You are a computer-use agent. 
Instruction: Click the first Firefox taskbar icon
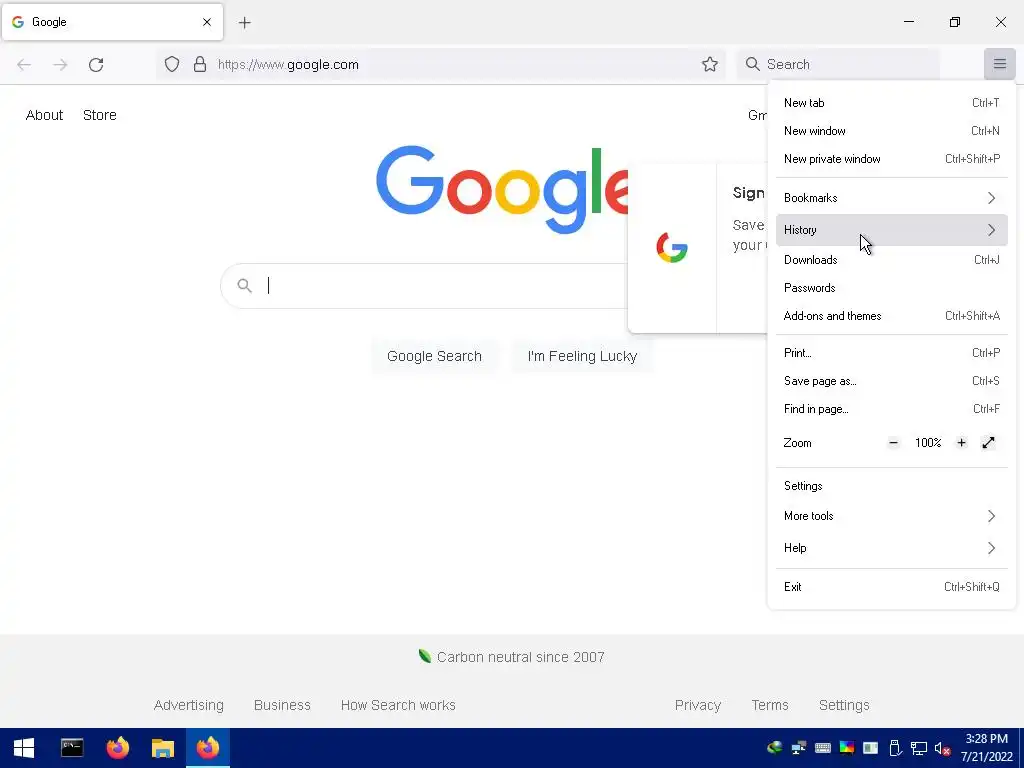coord(118,748)
